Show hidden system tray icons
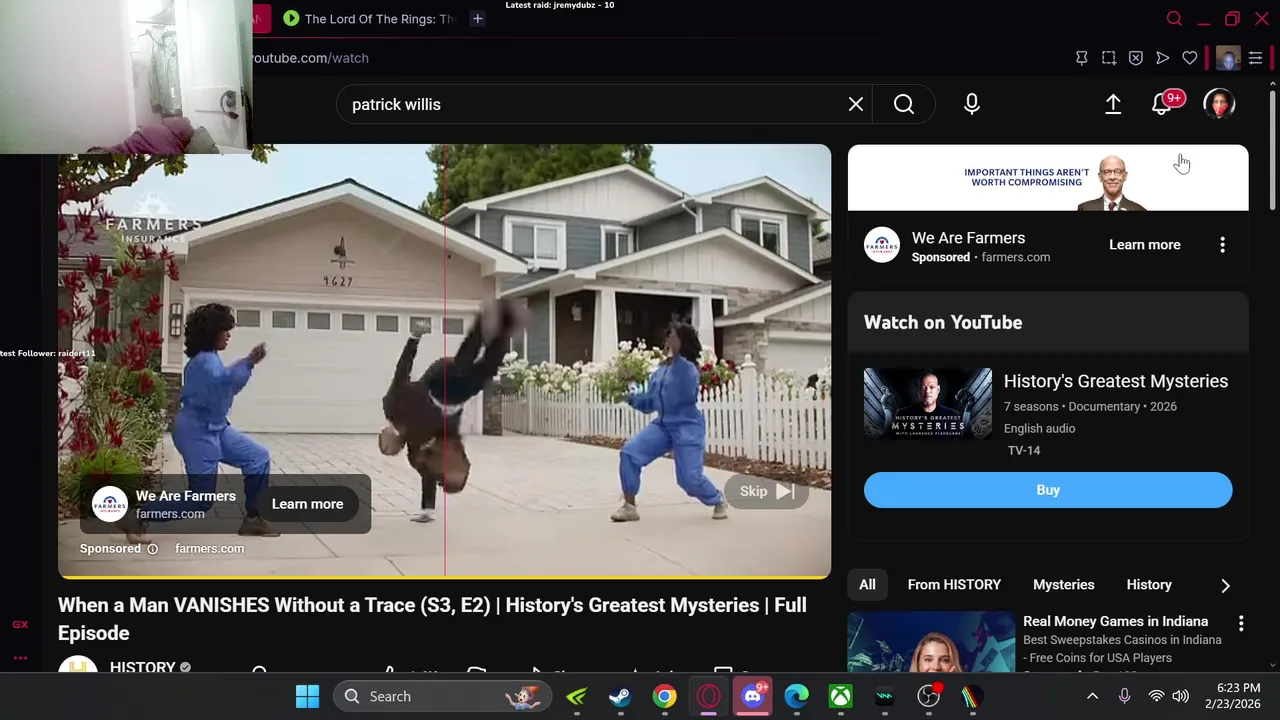The image size is (1280, 720). [x=1092, y=696]
